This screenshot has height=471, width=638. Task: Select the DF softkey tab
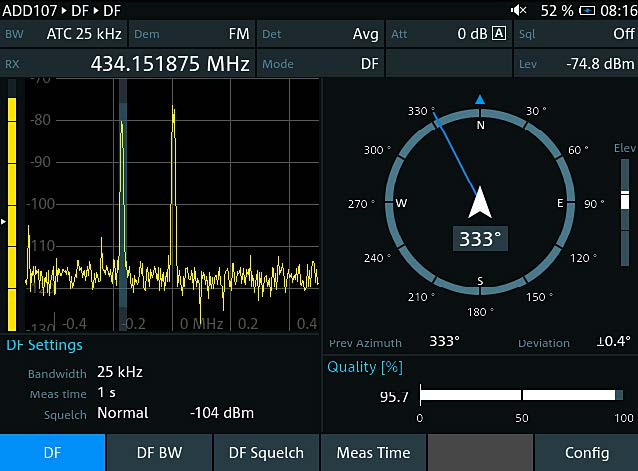(x=52, y=452)
